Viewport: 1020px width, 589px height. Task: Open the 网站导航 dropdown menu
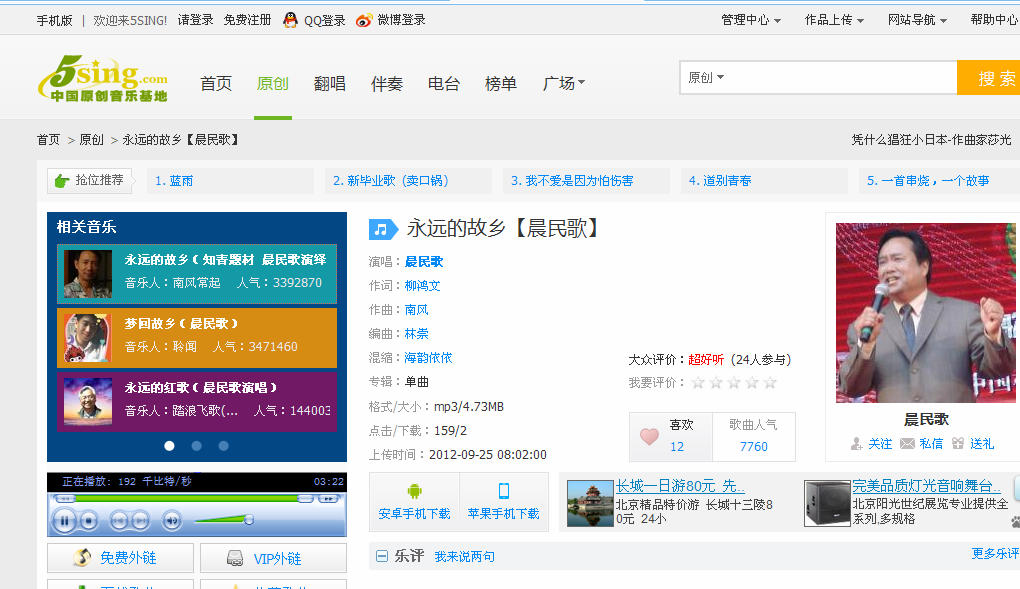[917, 20]
